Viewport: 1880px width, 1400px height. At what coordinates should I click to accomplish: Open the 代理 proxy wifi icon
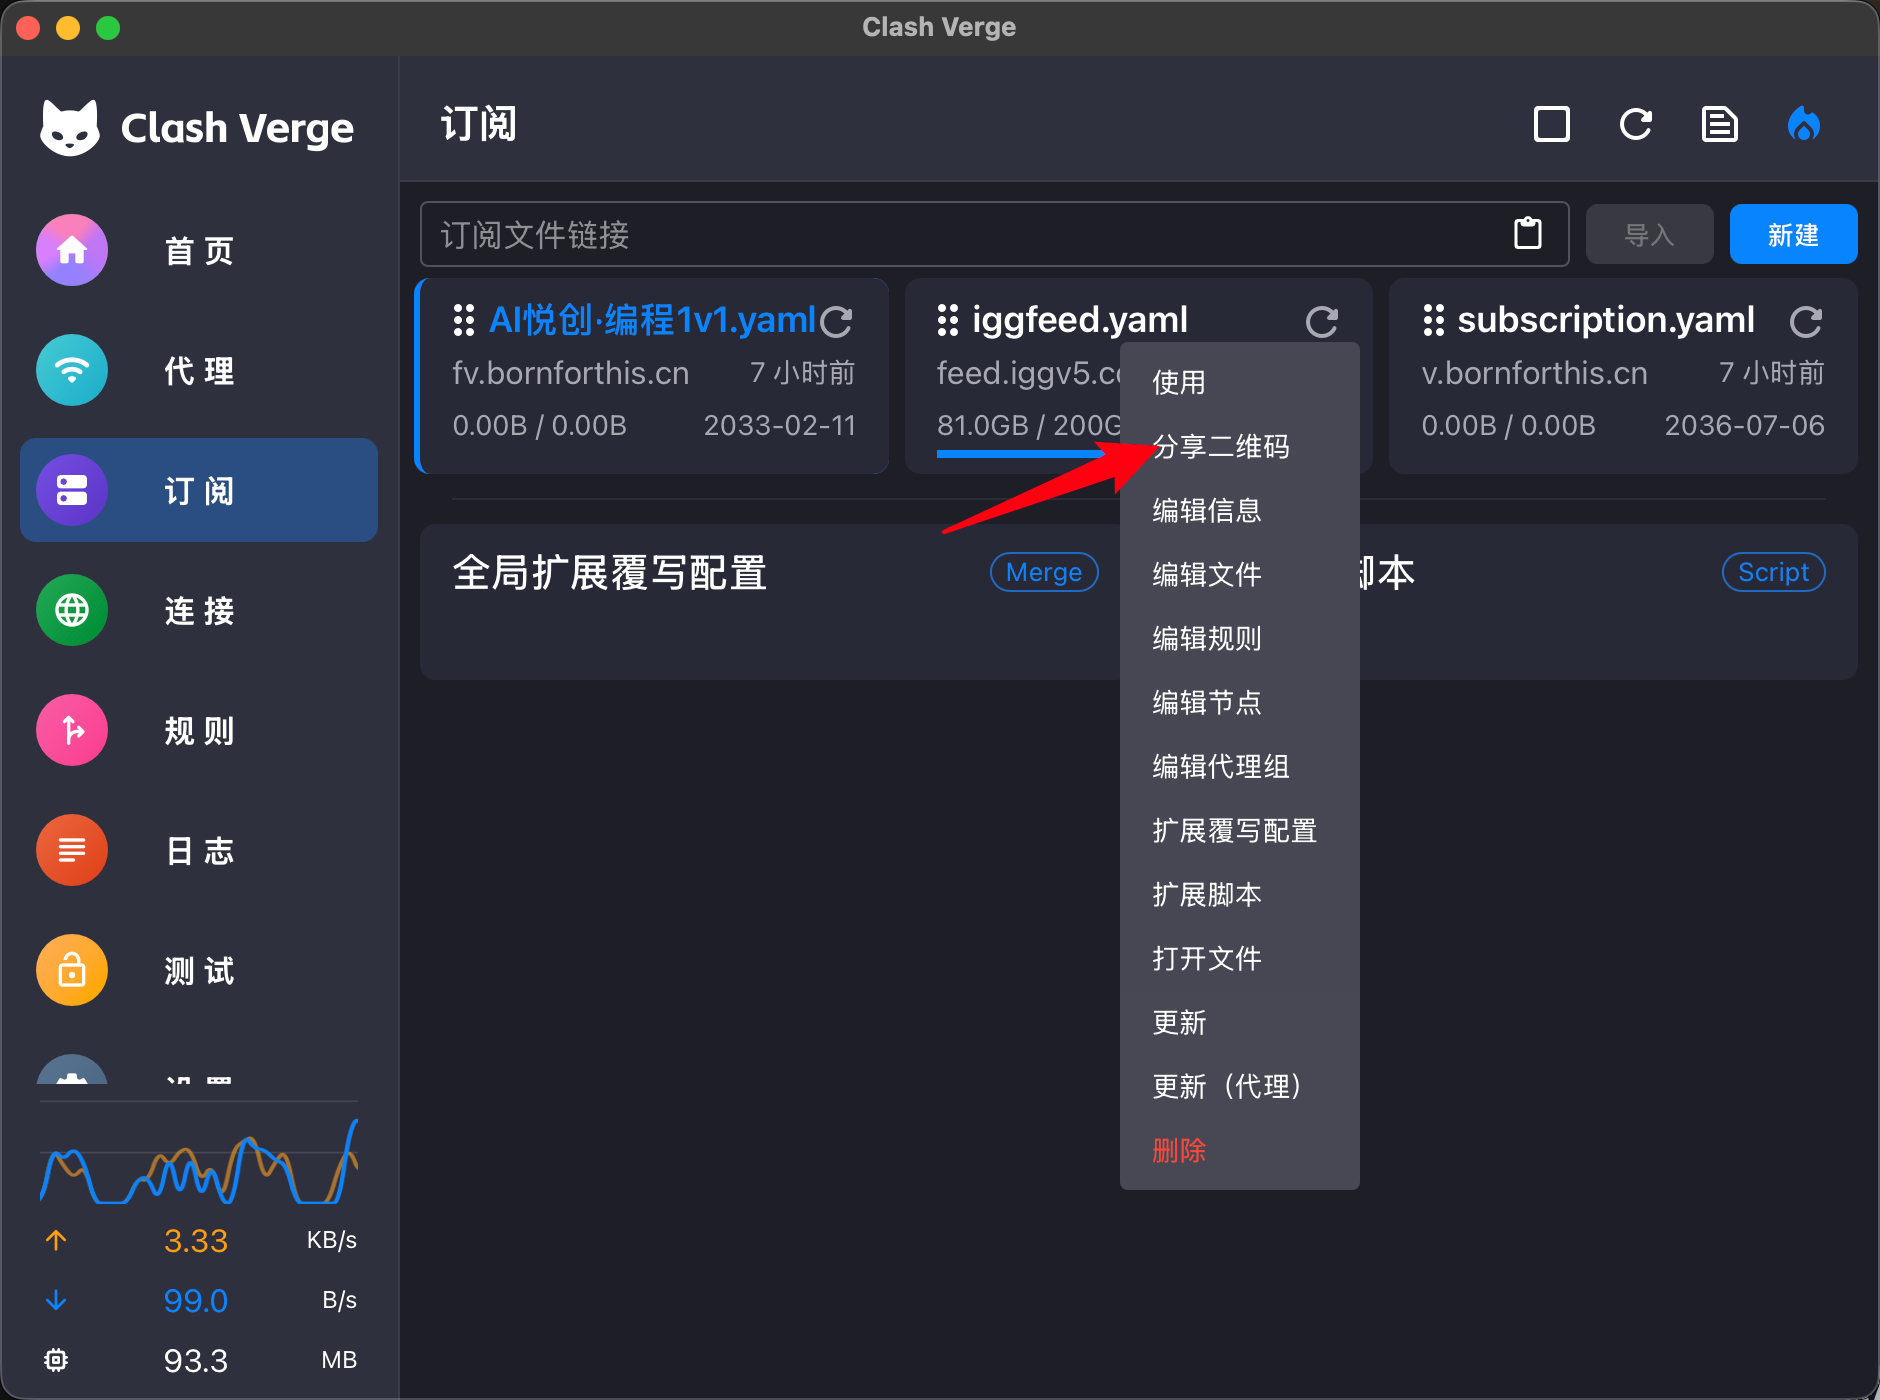pos(72,370)
